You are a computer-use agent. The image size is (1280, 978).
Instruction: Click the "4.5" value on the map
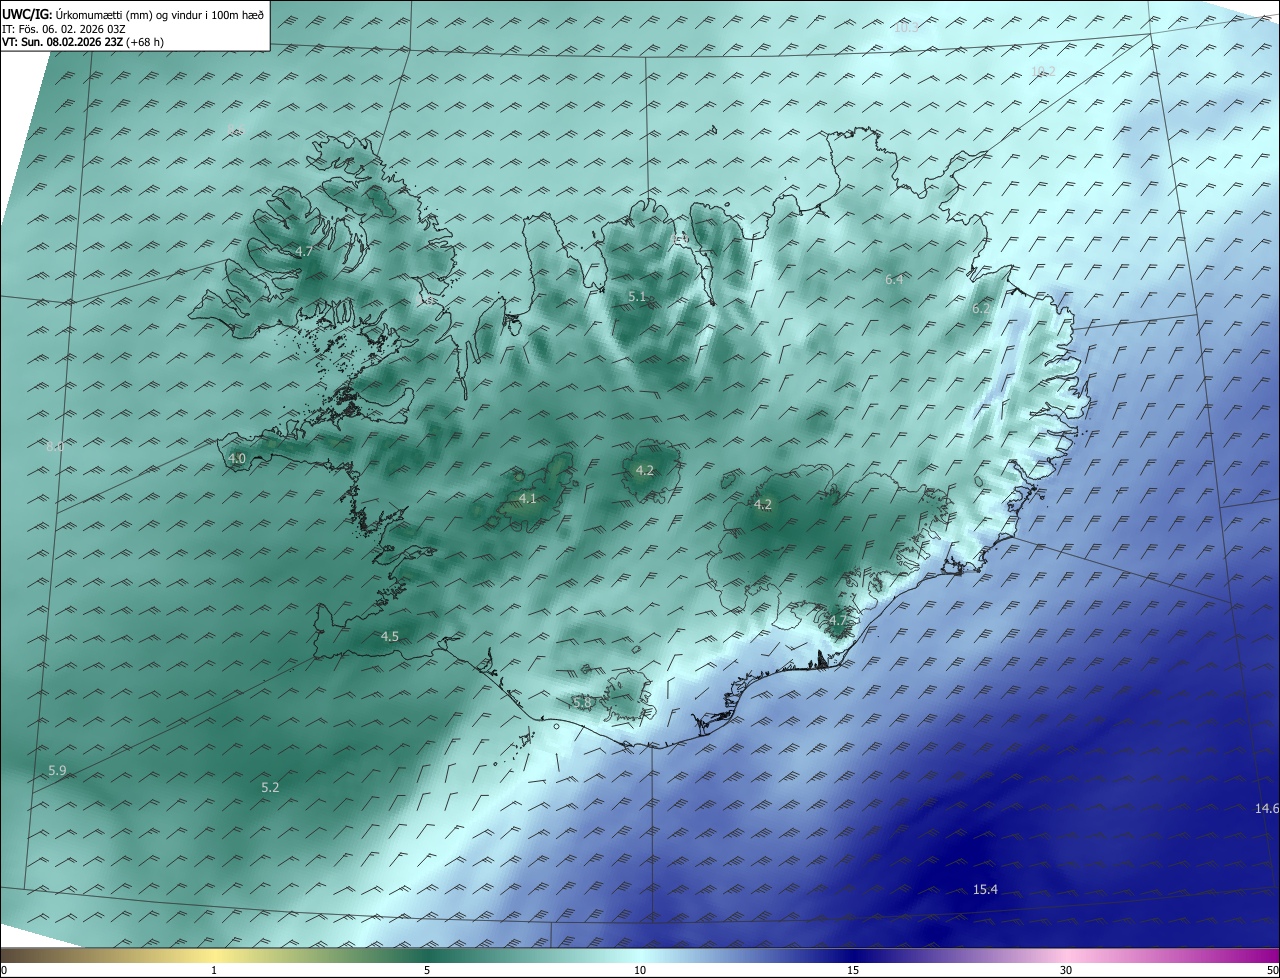pyautogui.click(x=390, y=637)
